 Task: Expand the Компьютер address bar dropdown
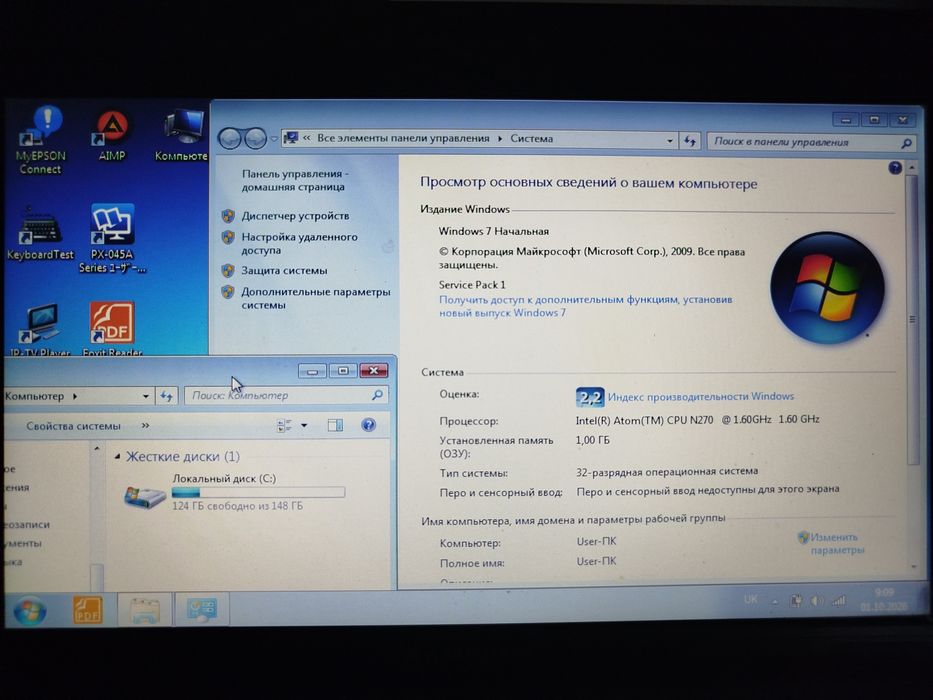coord(146,396)
